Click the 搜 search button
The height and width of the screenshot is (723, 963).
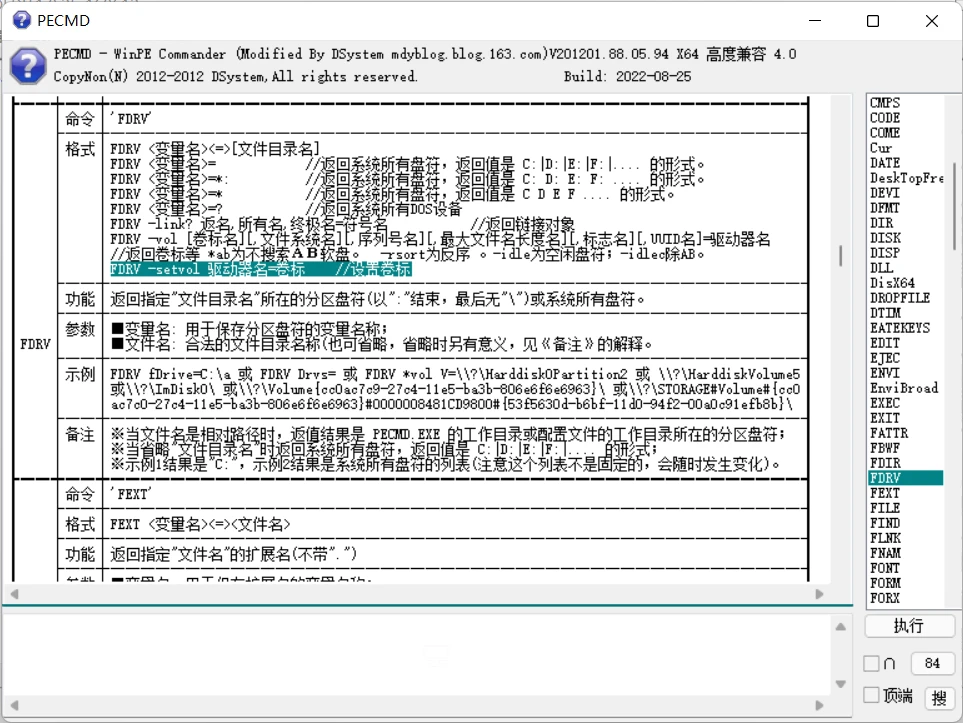click(939, 698)
